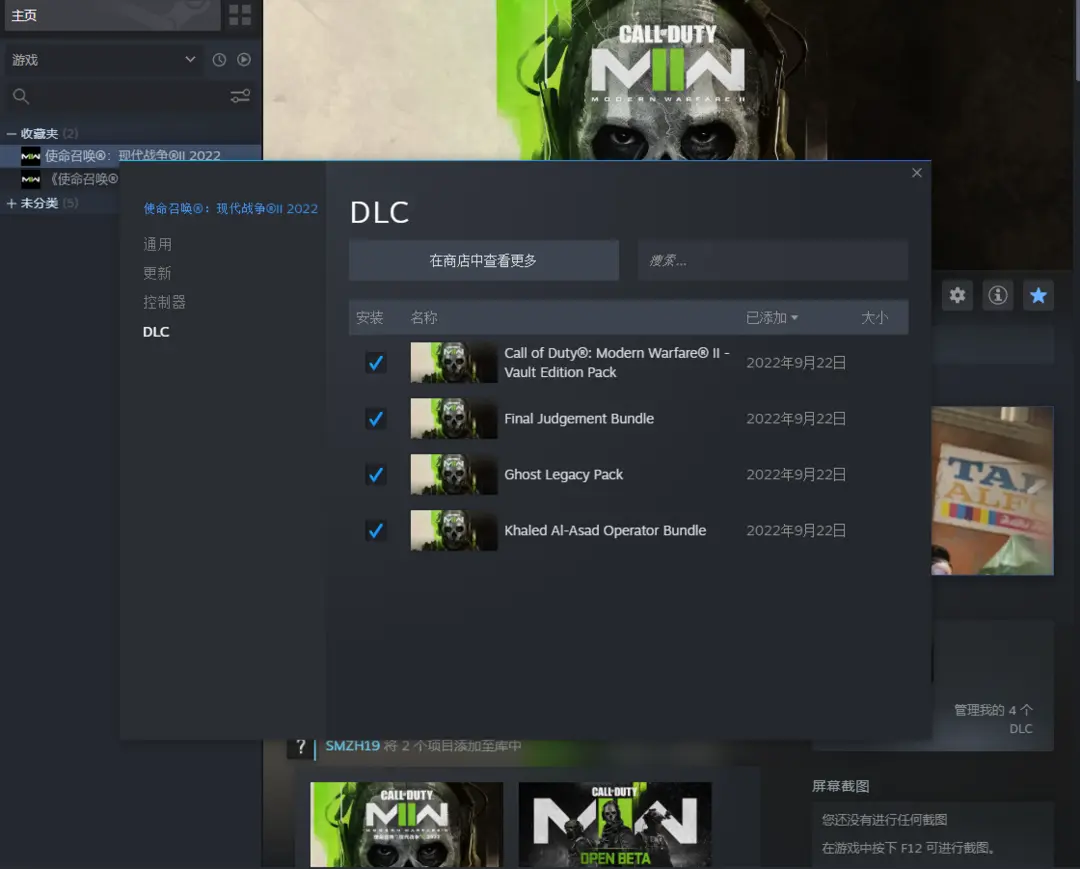Uncheck Ghost Legacy Pack install checkbox
This screenshot has width=1080, height=869.
click(x=375, y=474)
